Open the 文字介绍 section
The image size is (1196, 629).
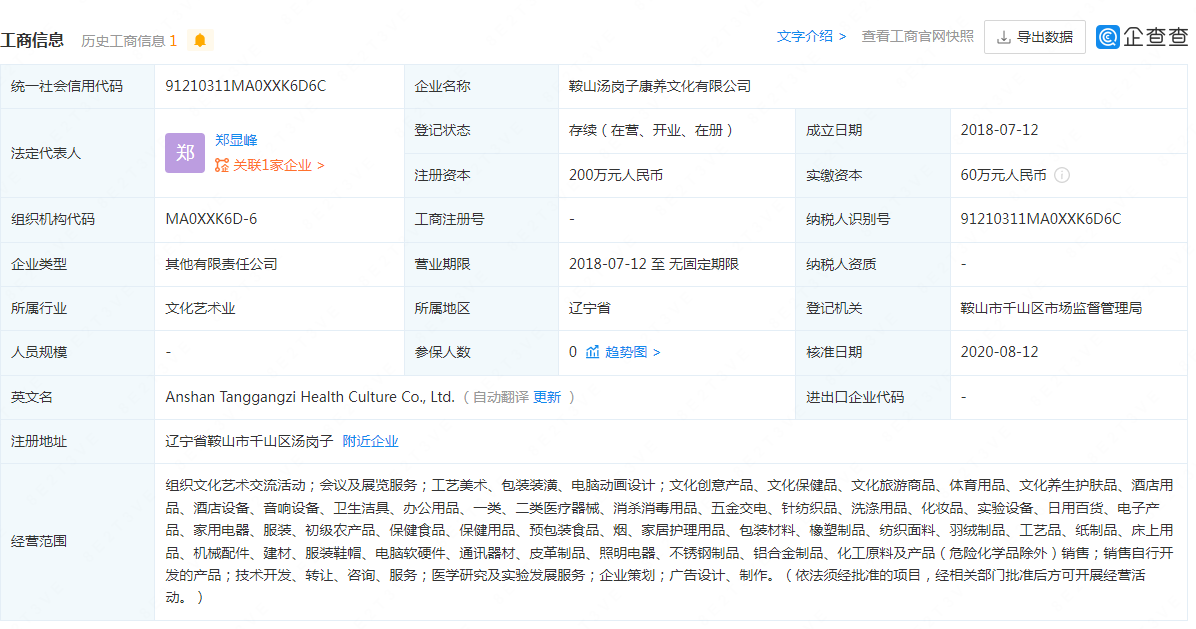pyautogui.click(x=811, y=36)
